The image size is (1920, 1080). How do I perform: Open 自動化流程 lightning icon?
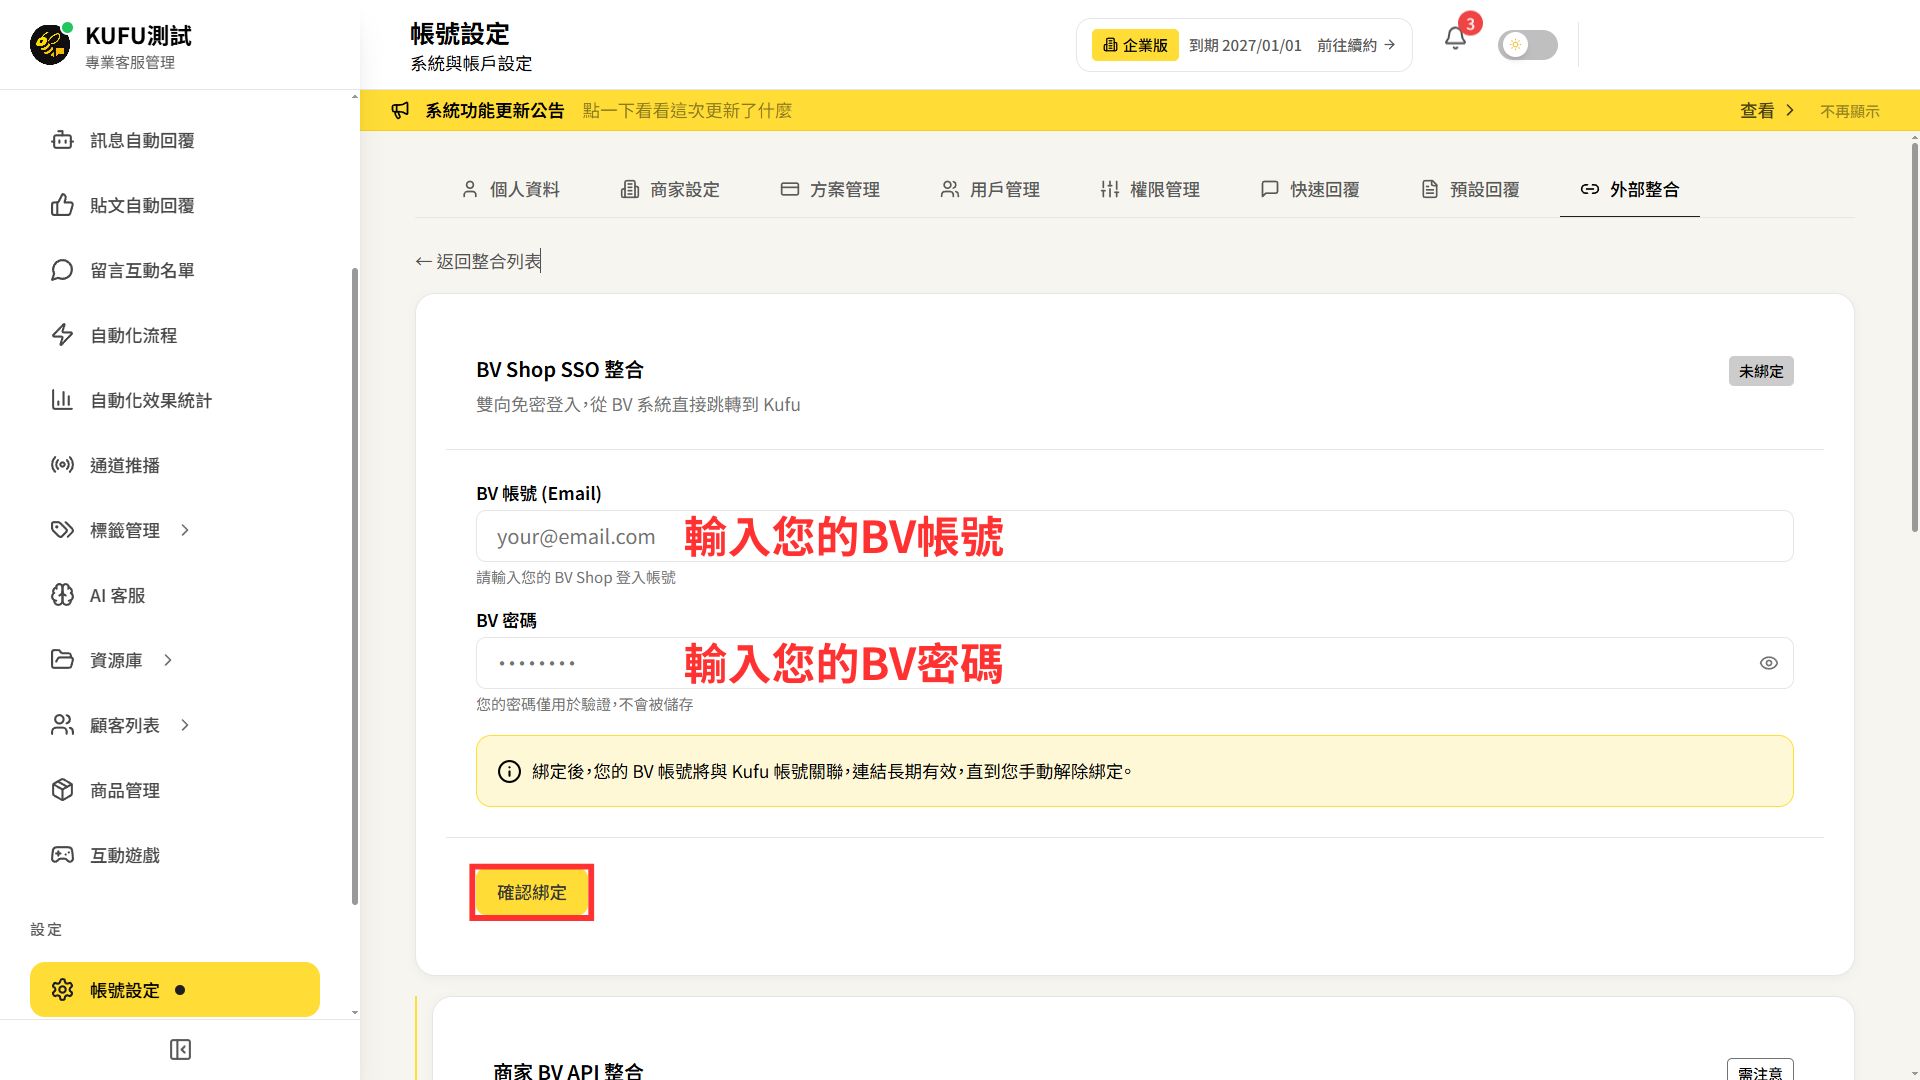62,335
